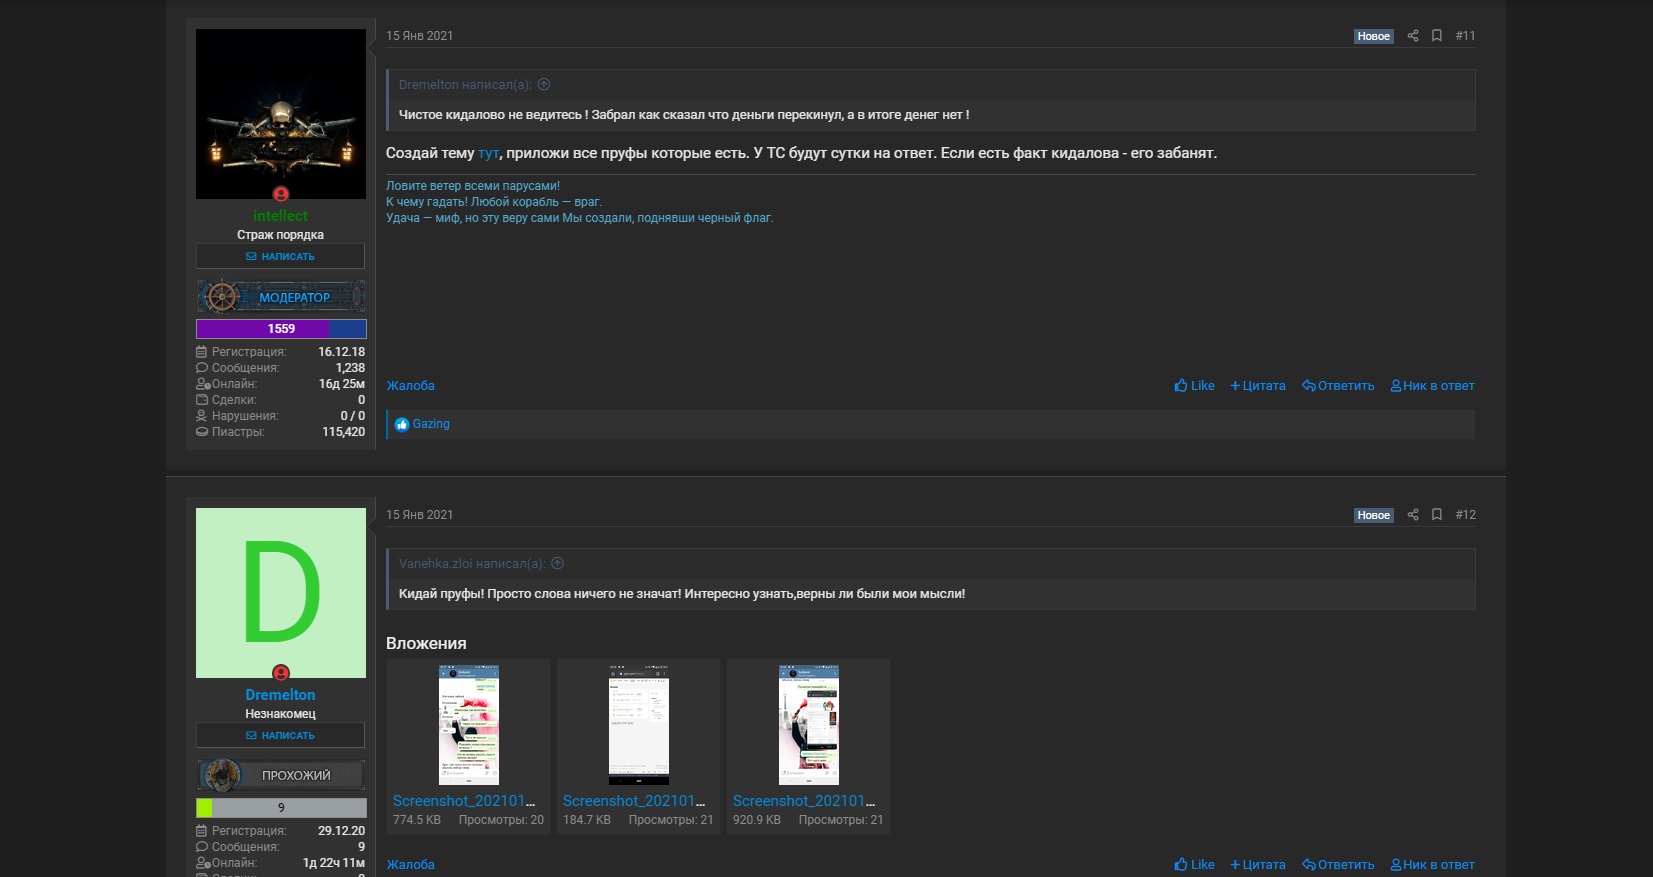Open intellect's avatar image
Viewport: 1653px width, 877px height.
pyautogui.click(x=281, y=114)
